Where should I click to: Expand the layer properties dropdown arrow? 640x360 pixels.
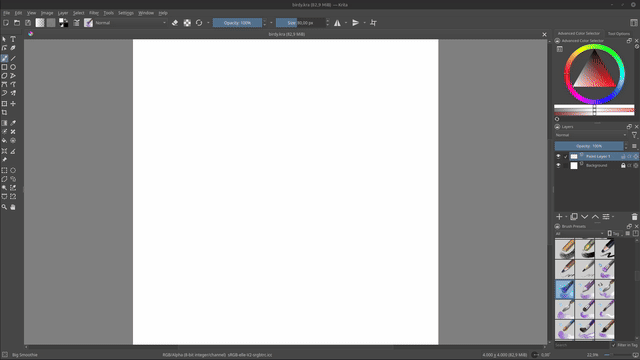pos(613,217)
